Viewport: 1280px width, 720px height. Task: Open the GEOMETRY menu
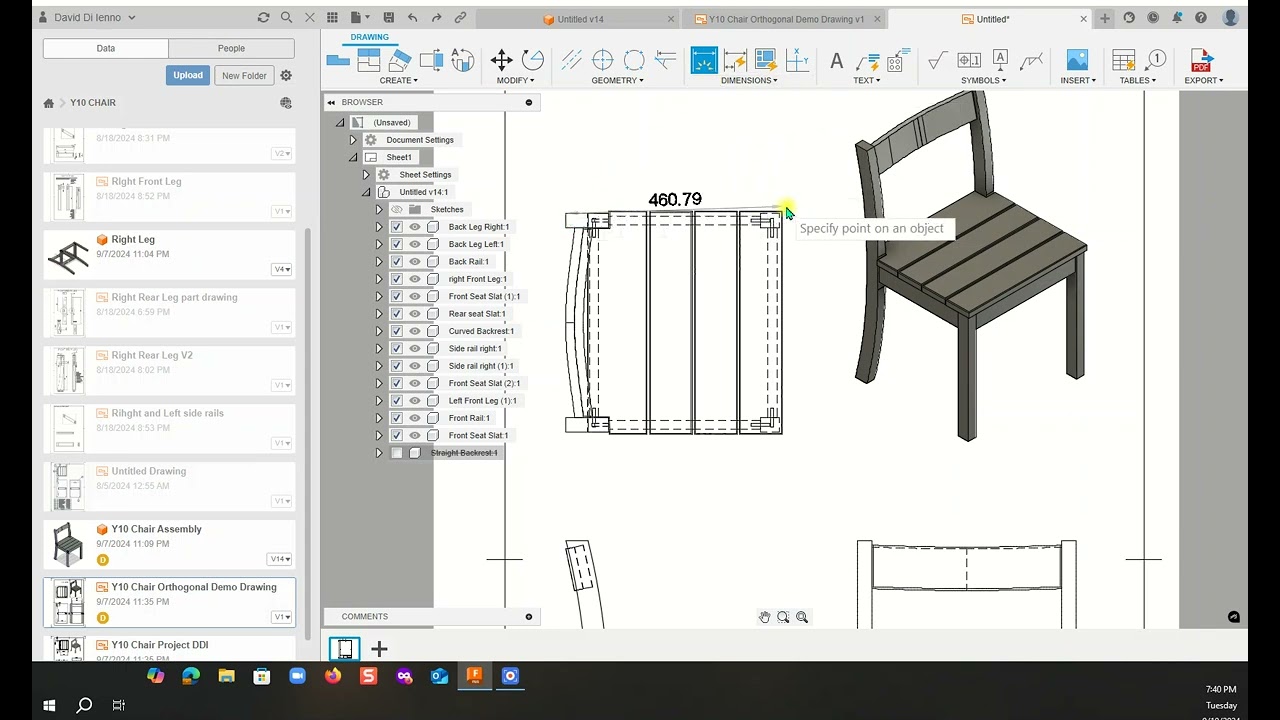(617, 80)
